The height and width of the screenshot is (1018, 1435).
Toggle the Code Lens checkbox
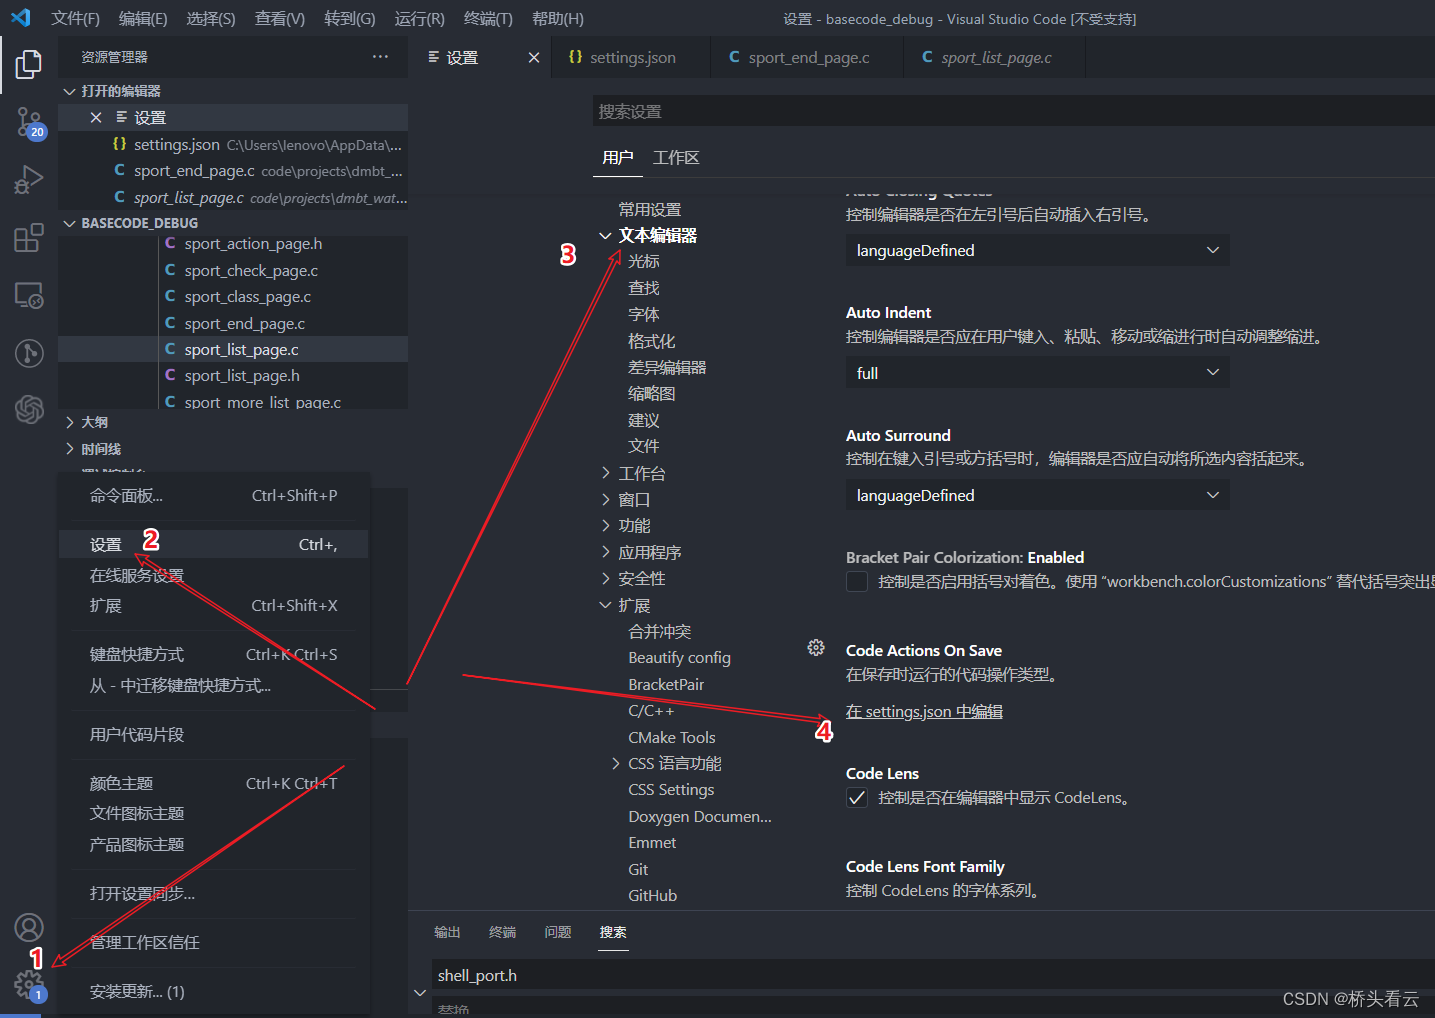click(x=857, y=797)
